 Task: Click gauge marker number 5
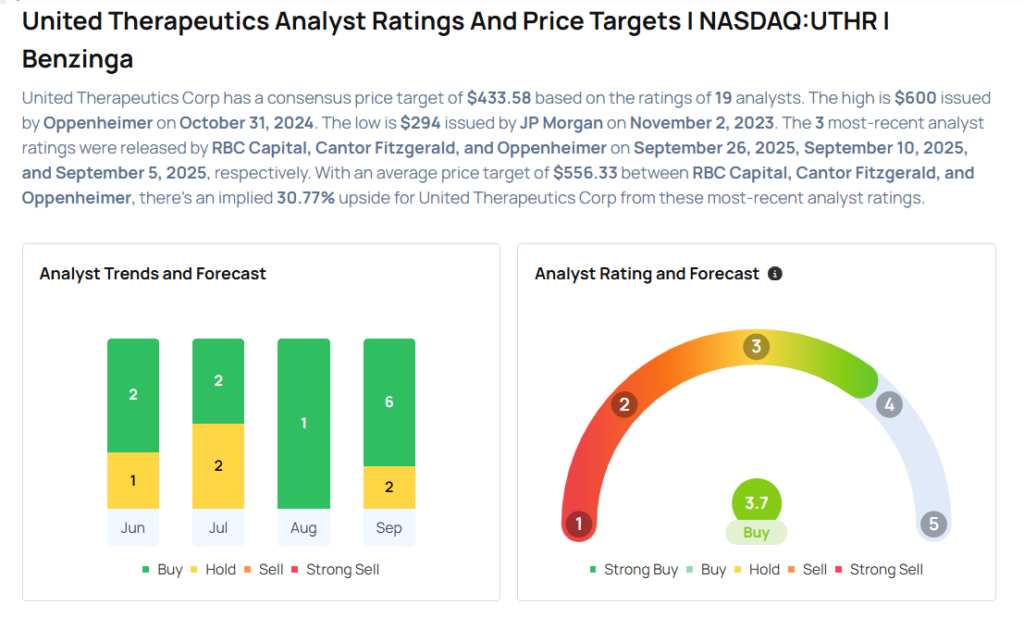[x=933, y=523]
